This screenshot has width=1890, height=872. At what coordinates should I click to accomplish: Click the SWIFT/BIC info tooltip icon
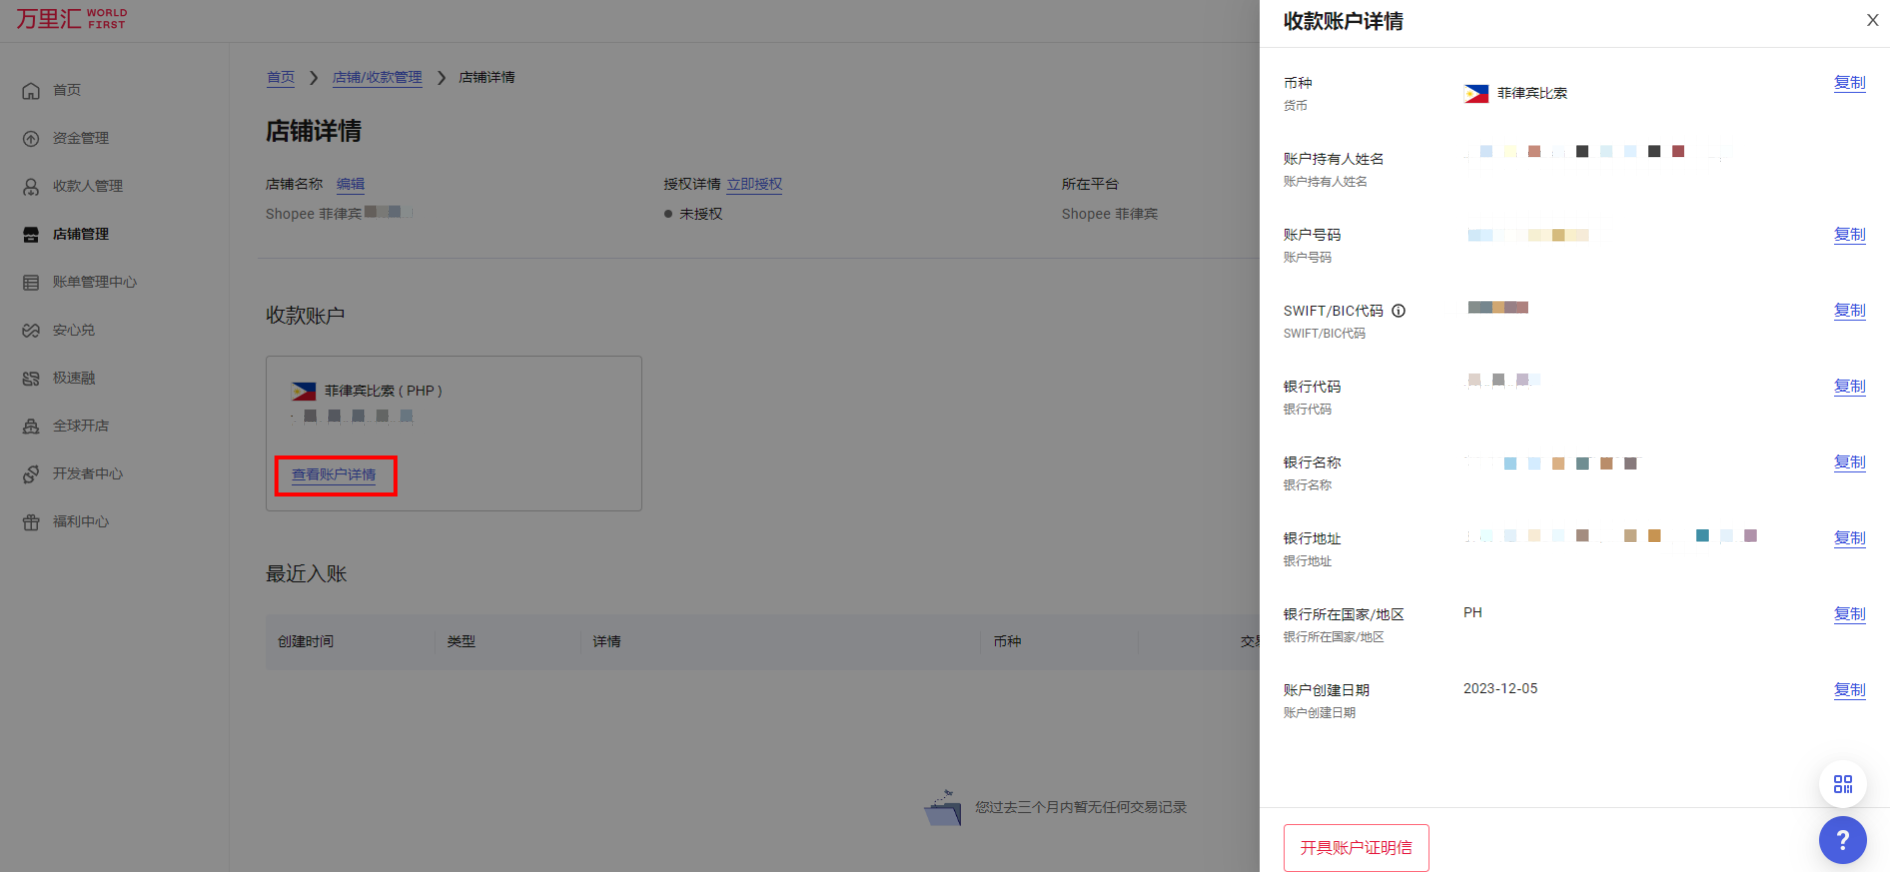1398,311
